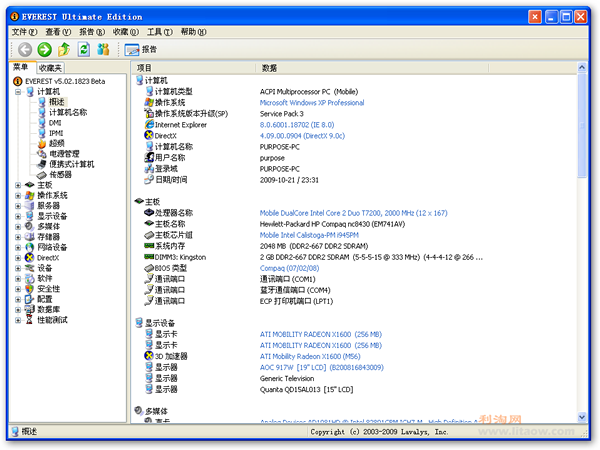This screenshot has height=450, width=600.
Task: Select 计算机名称 in the sidebar tree
Action: 68,112
